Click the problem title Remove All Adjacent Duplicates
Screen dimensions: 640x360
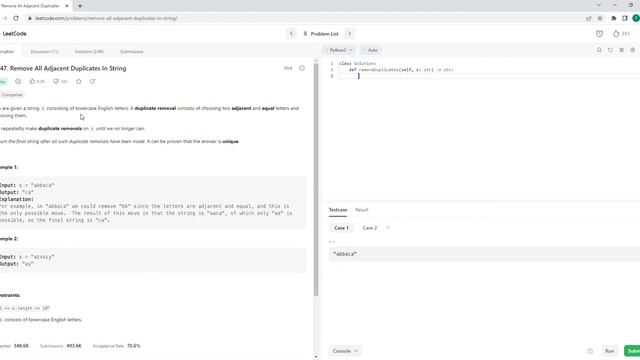tap(63, 69)
